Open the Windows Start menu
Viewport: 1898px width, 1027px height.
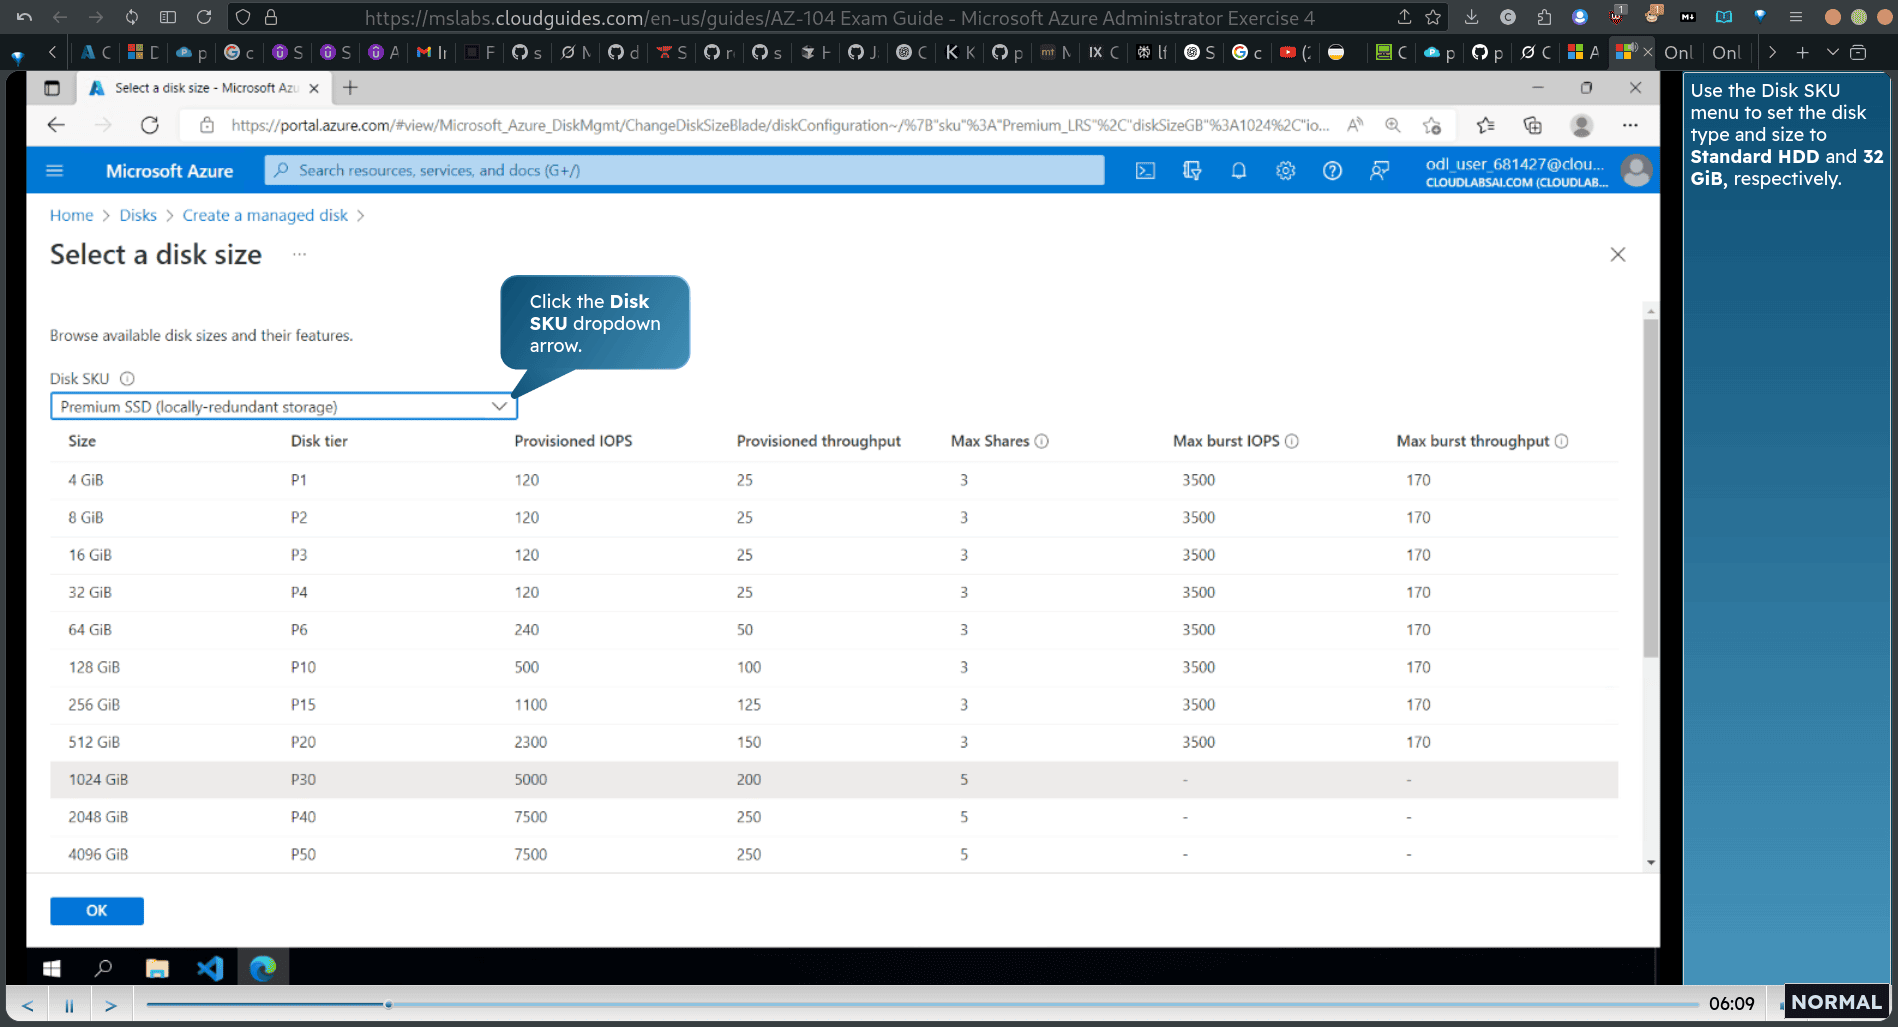pyautogui.click(x=52, y=968)
